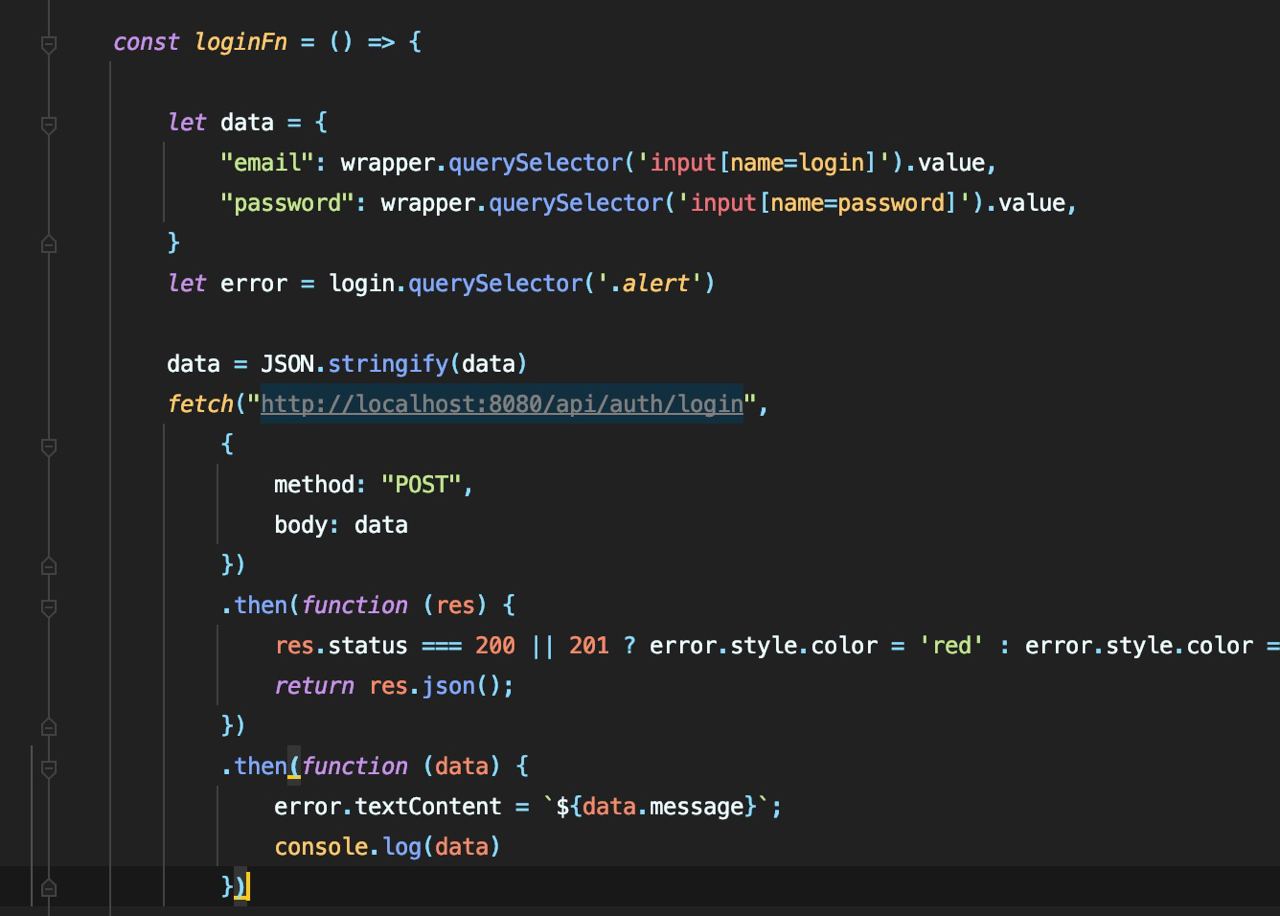Screen dimensions: 1280x916
Task: Click the json() call in res.json()
Action: [x=461, y=686]
